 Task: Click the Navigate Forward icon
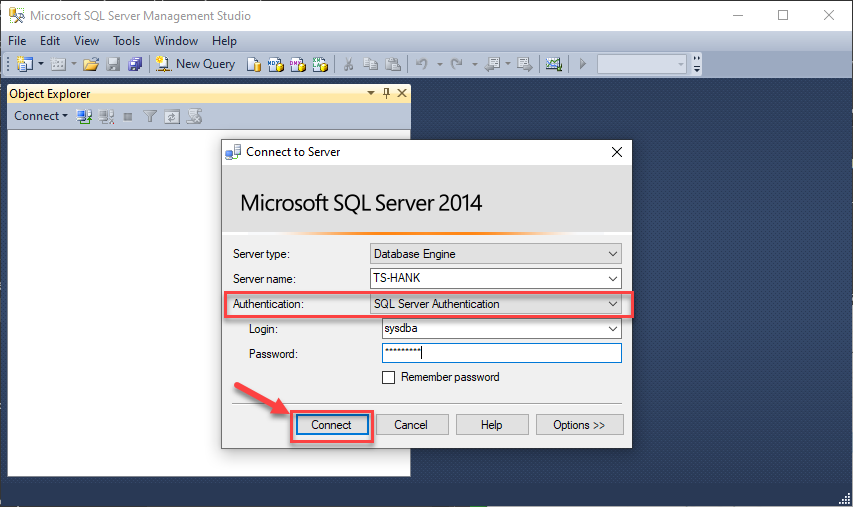tap(524, 64)
